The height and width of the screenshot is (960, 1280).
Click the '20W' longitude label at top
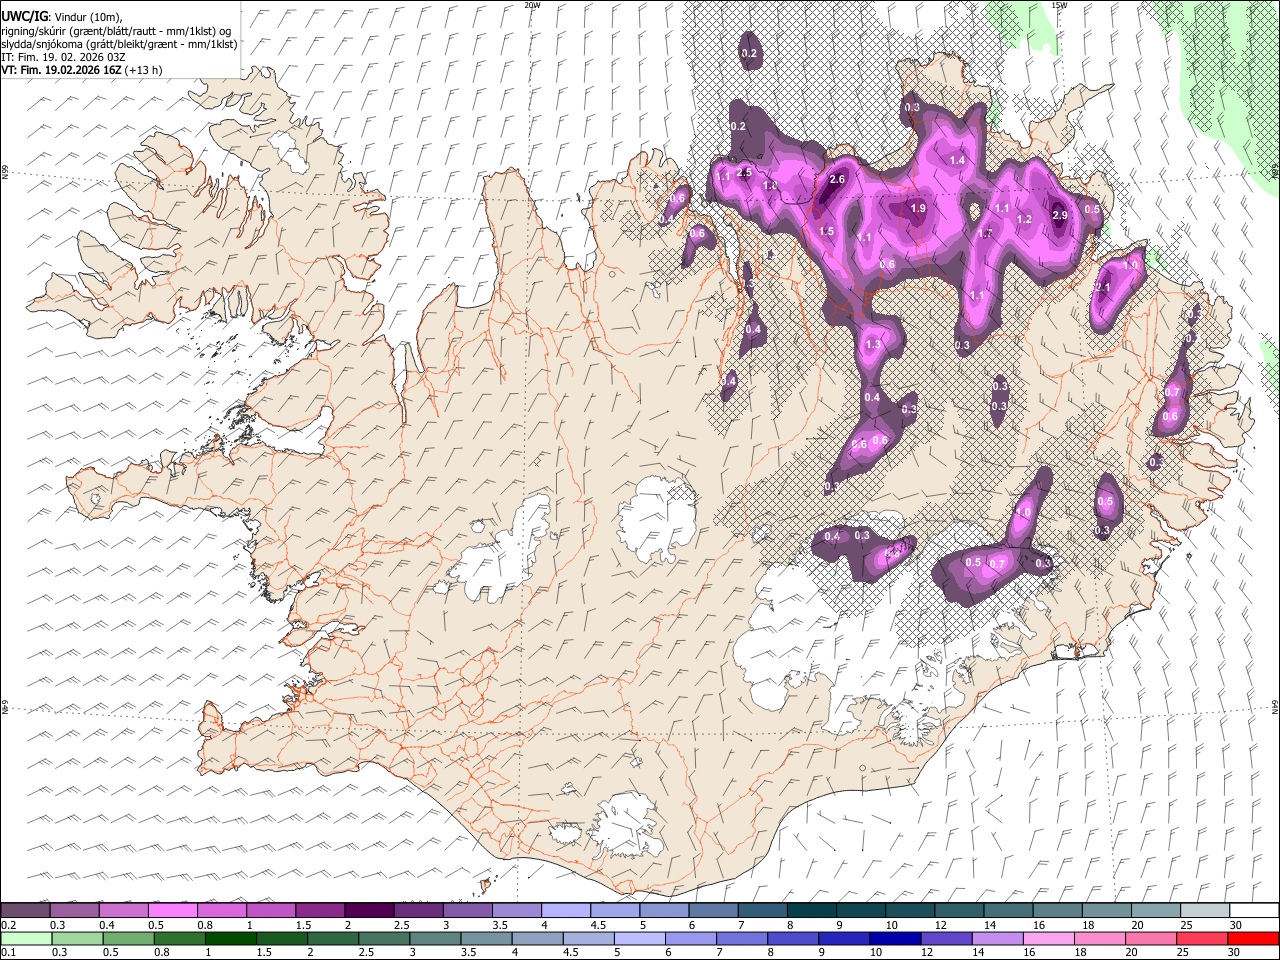pyautogui.click(x=532, y=5)
